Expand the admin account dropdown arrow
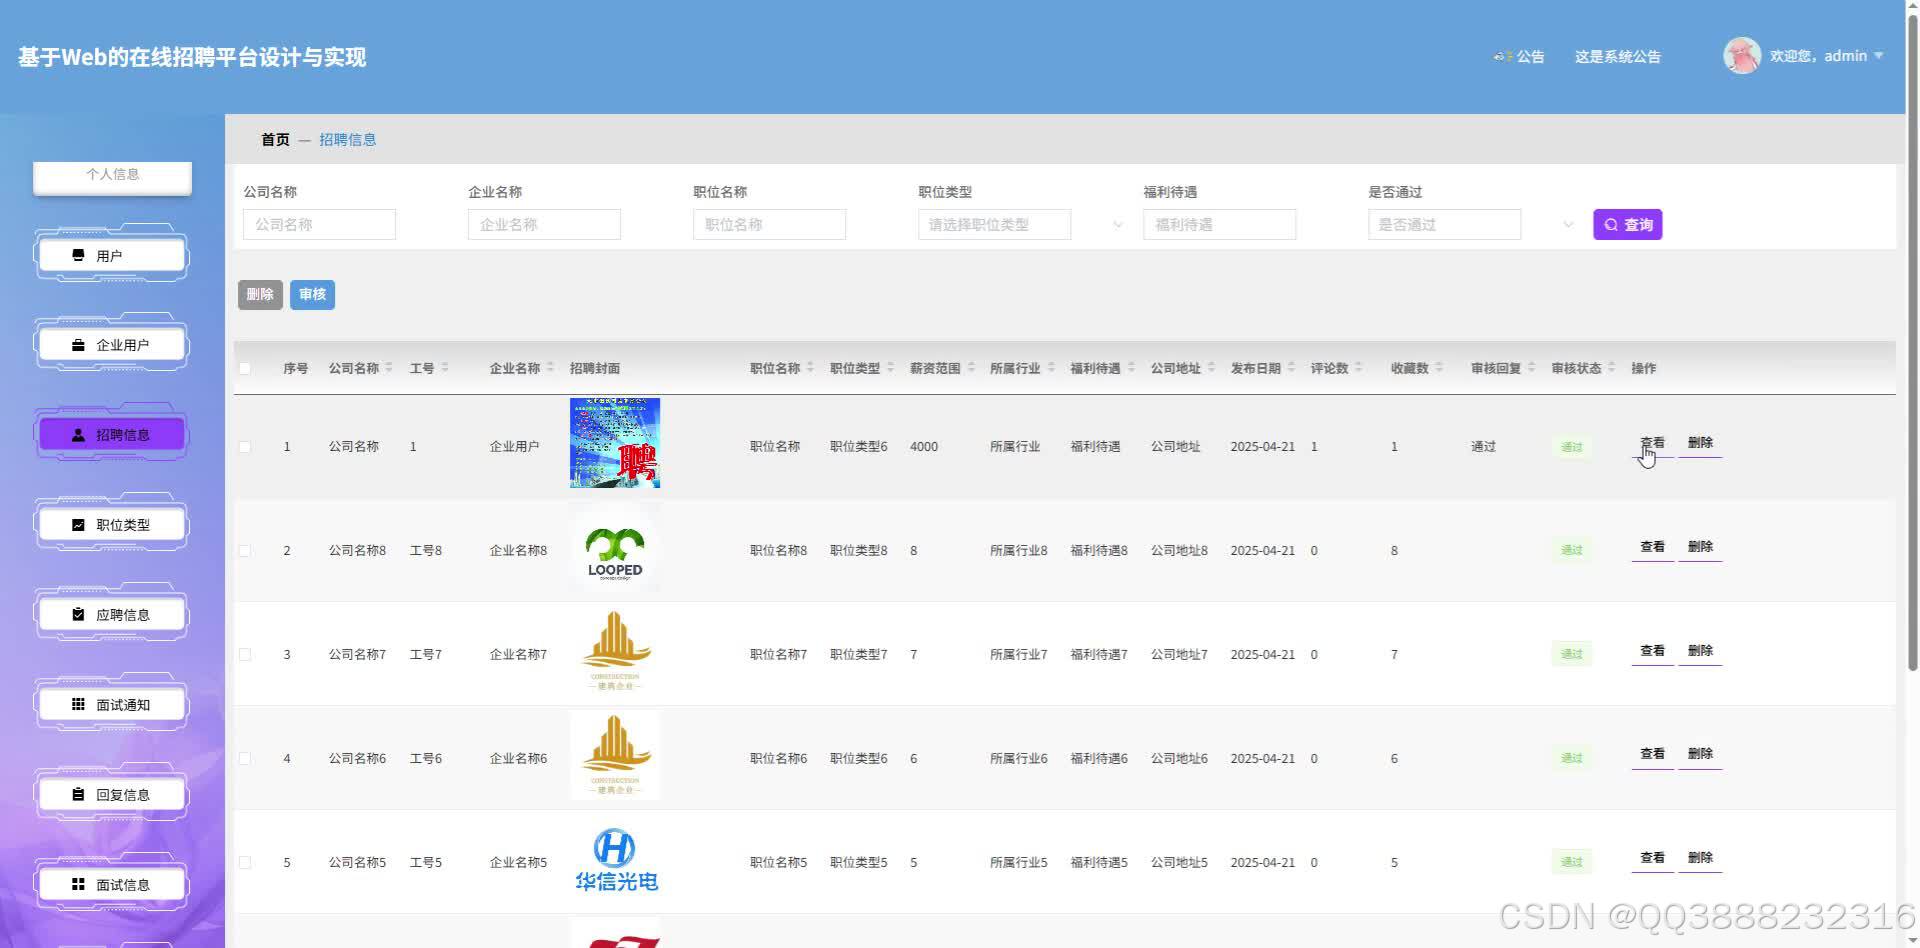The image size is (1920, 948). (x=1878, y=56)
